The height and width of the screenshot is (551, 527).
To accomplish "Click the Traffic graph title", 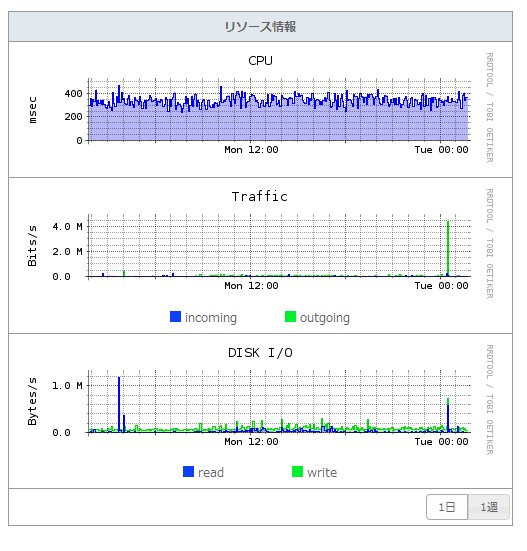I will (260, 196).
